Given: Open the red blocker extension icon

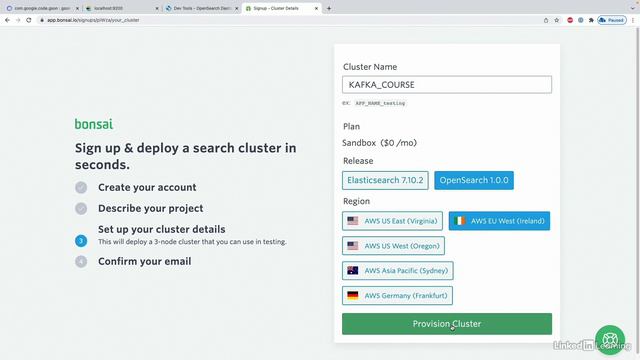Looking at the screenshot, I should 570,20.
